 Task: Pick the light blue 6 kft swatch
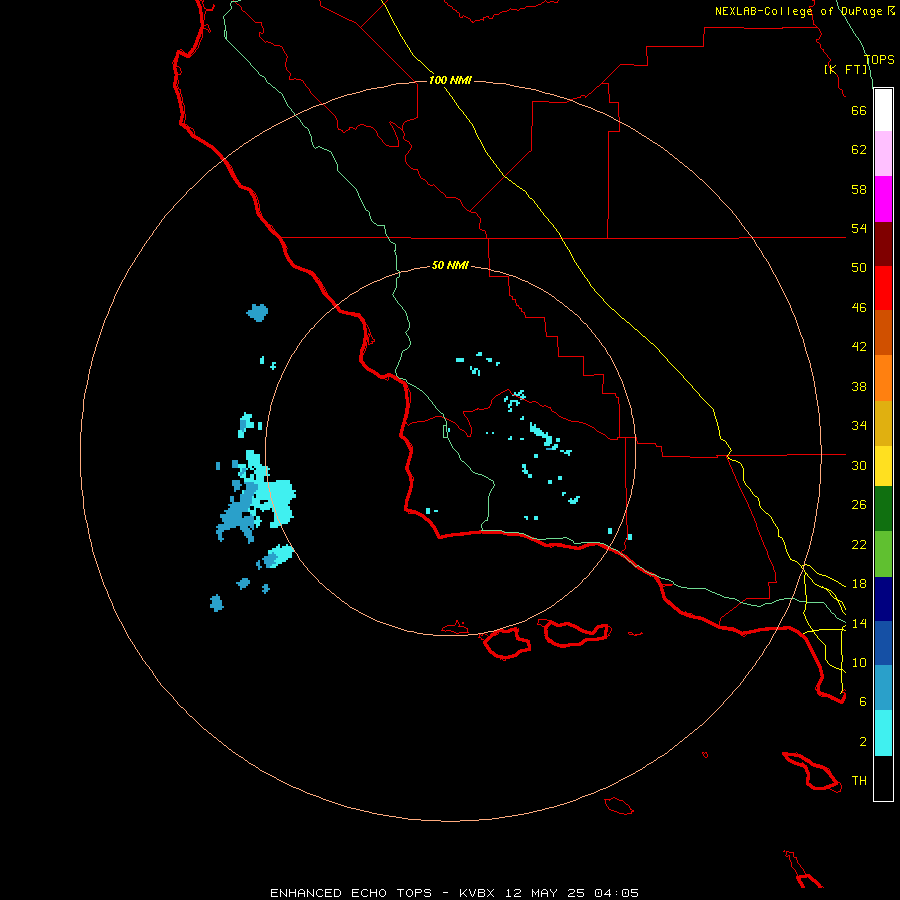(x=883, y=688)
